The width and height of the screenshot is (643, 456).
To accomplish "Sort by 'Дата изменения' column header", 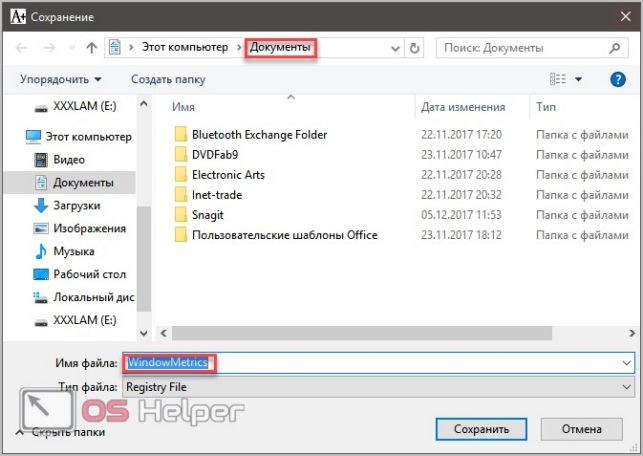I will [463, 107].
